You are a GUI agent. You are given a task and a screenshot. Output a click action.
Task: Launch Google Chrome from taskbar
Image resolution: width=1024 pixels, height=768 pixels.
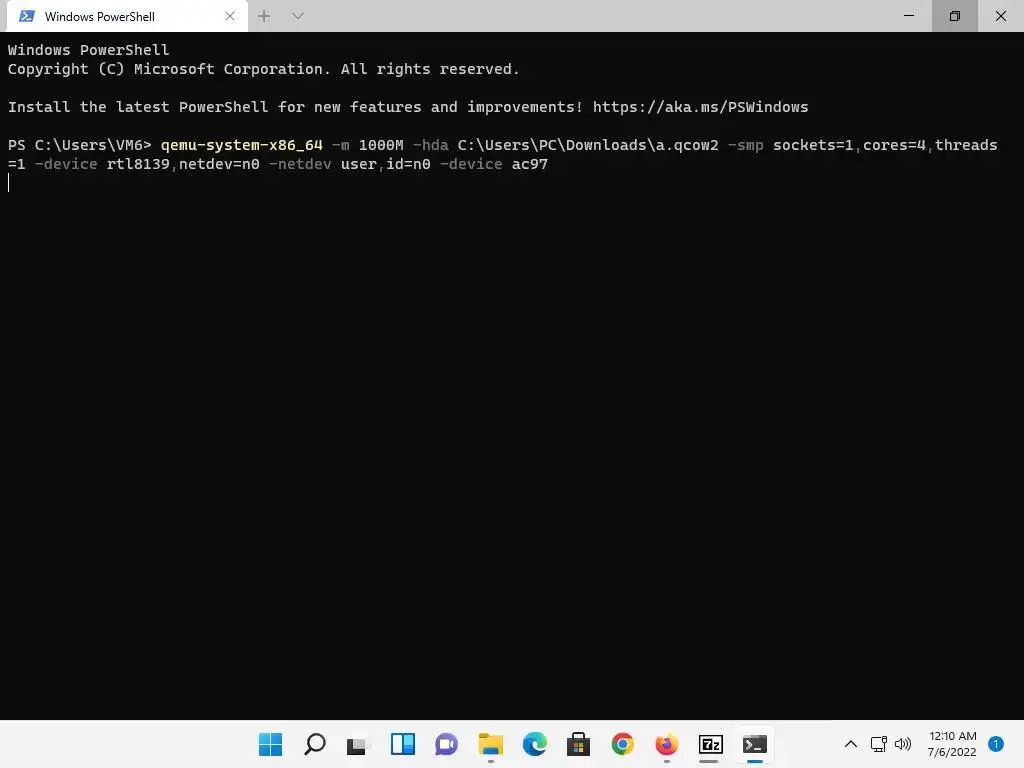(622, 744)
